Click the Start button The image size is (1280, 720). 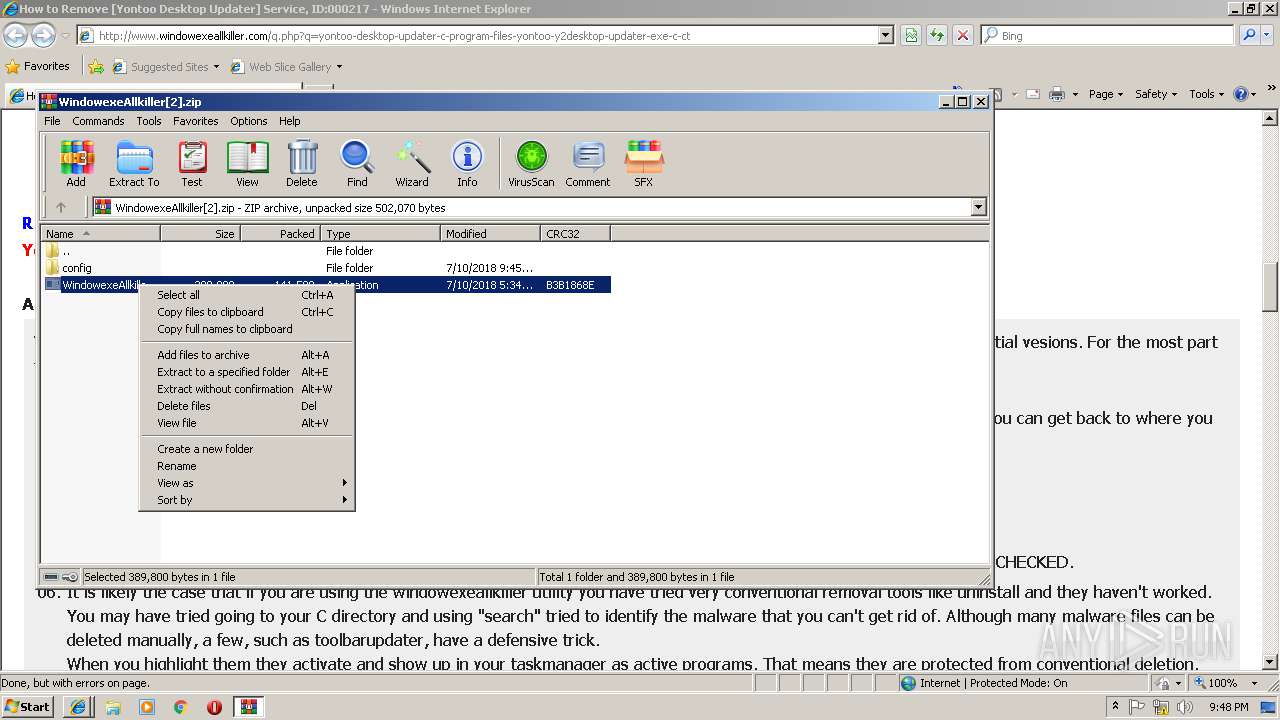(27, 707)
